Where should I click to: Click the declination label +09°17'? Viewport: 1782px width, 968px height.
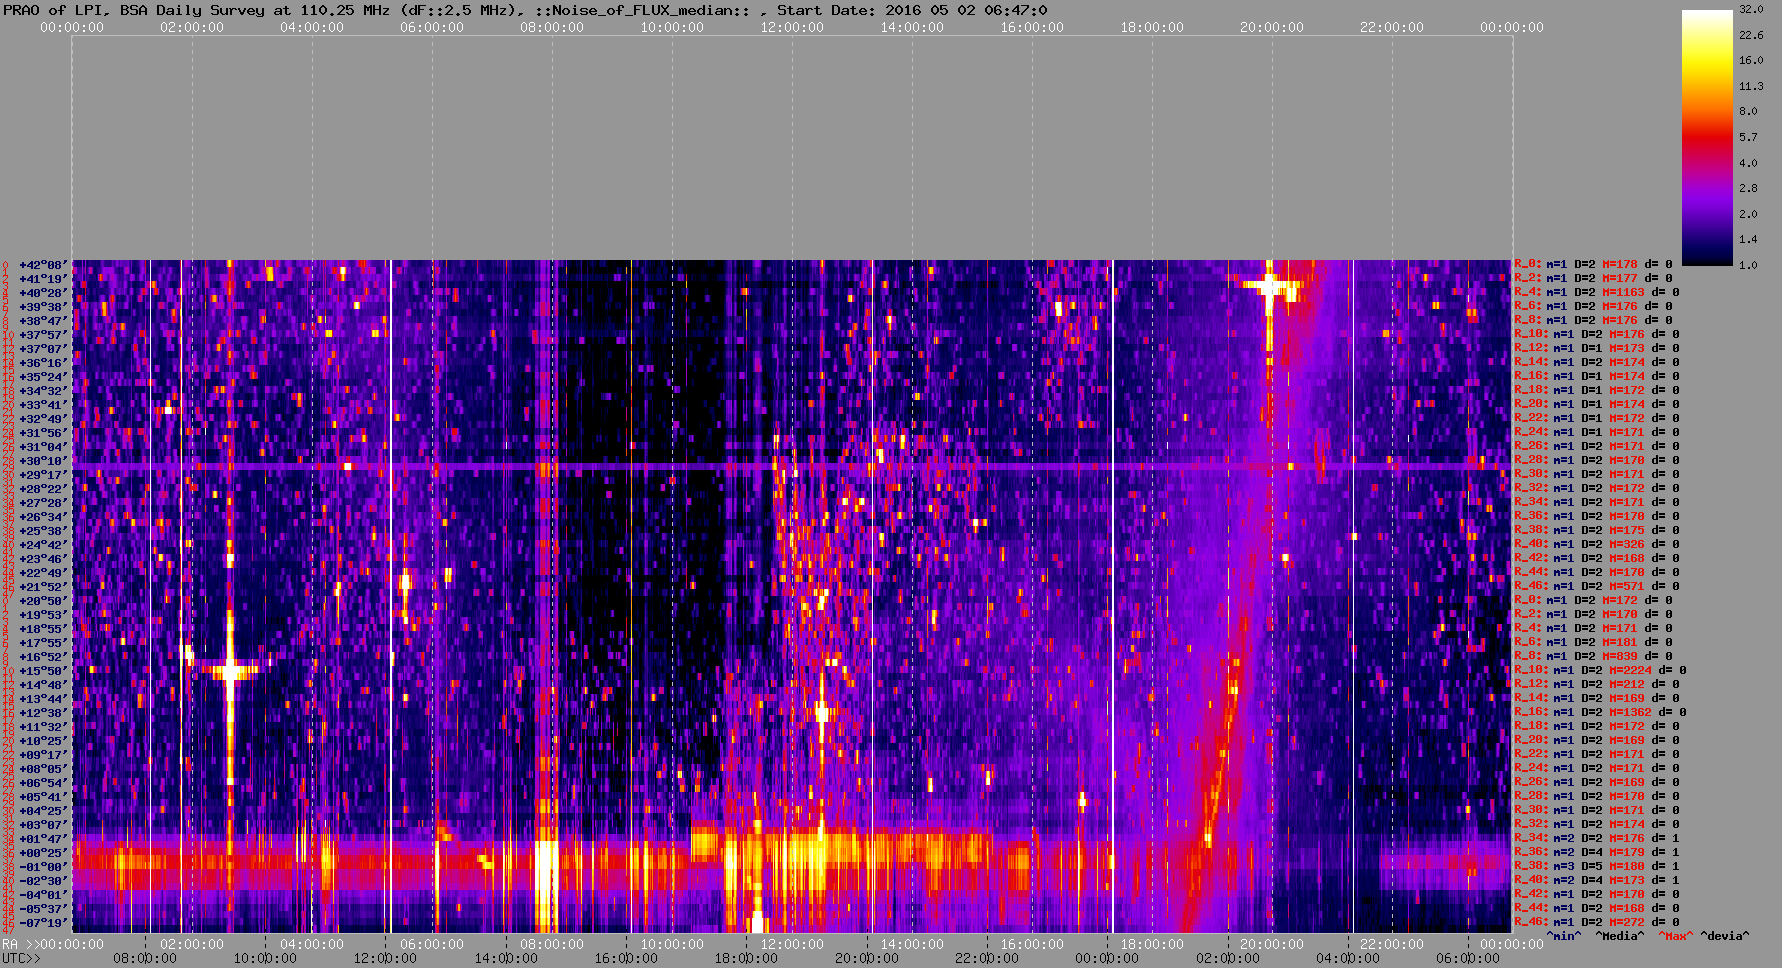click(x=43, y=755)
